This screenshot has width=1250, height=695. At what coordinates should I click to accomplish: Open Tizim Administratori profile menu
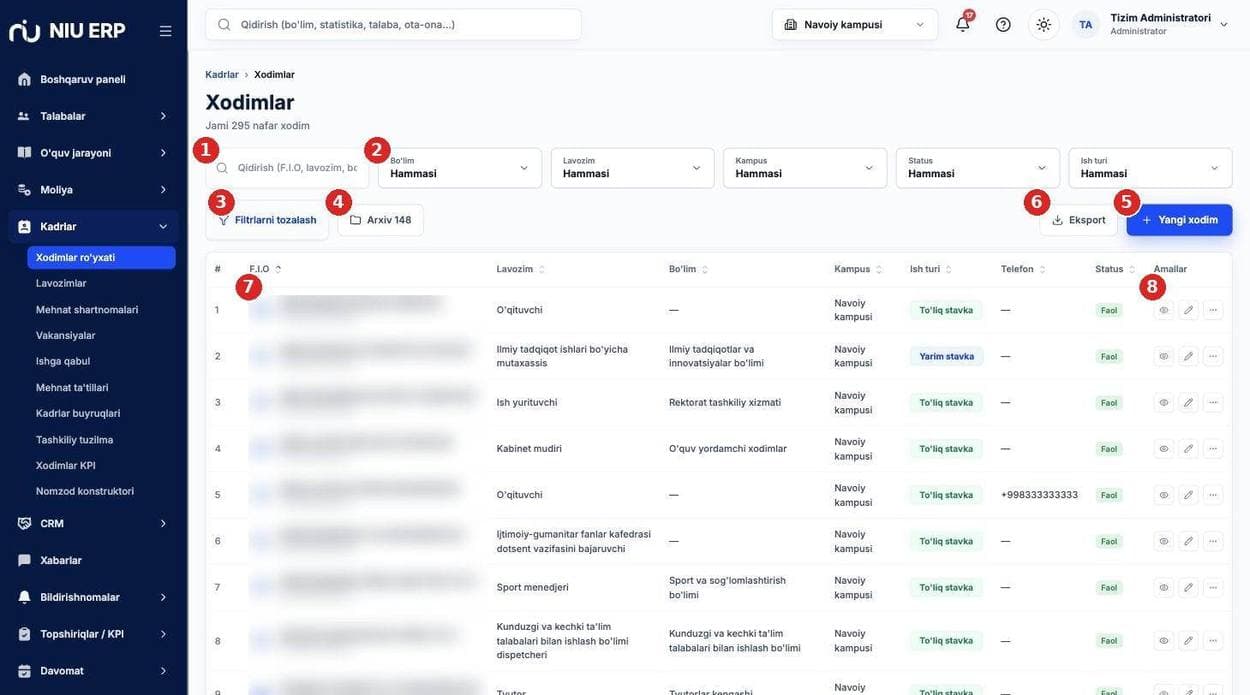click(x=1150, y=24)
